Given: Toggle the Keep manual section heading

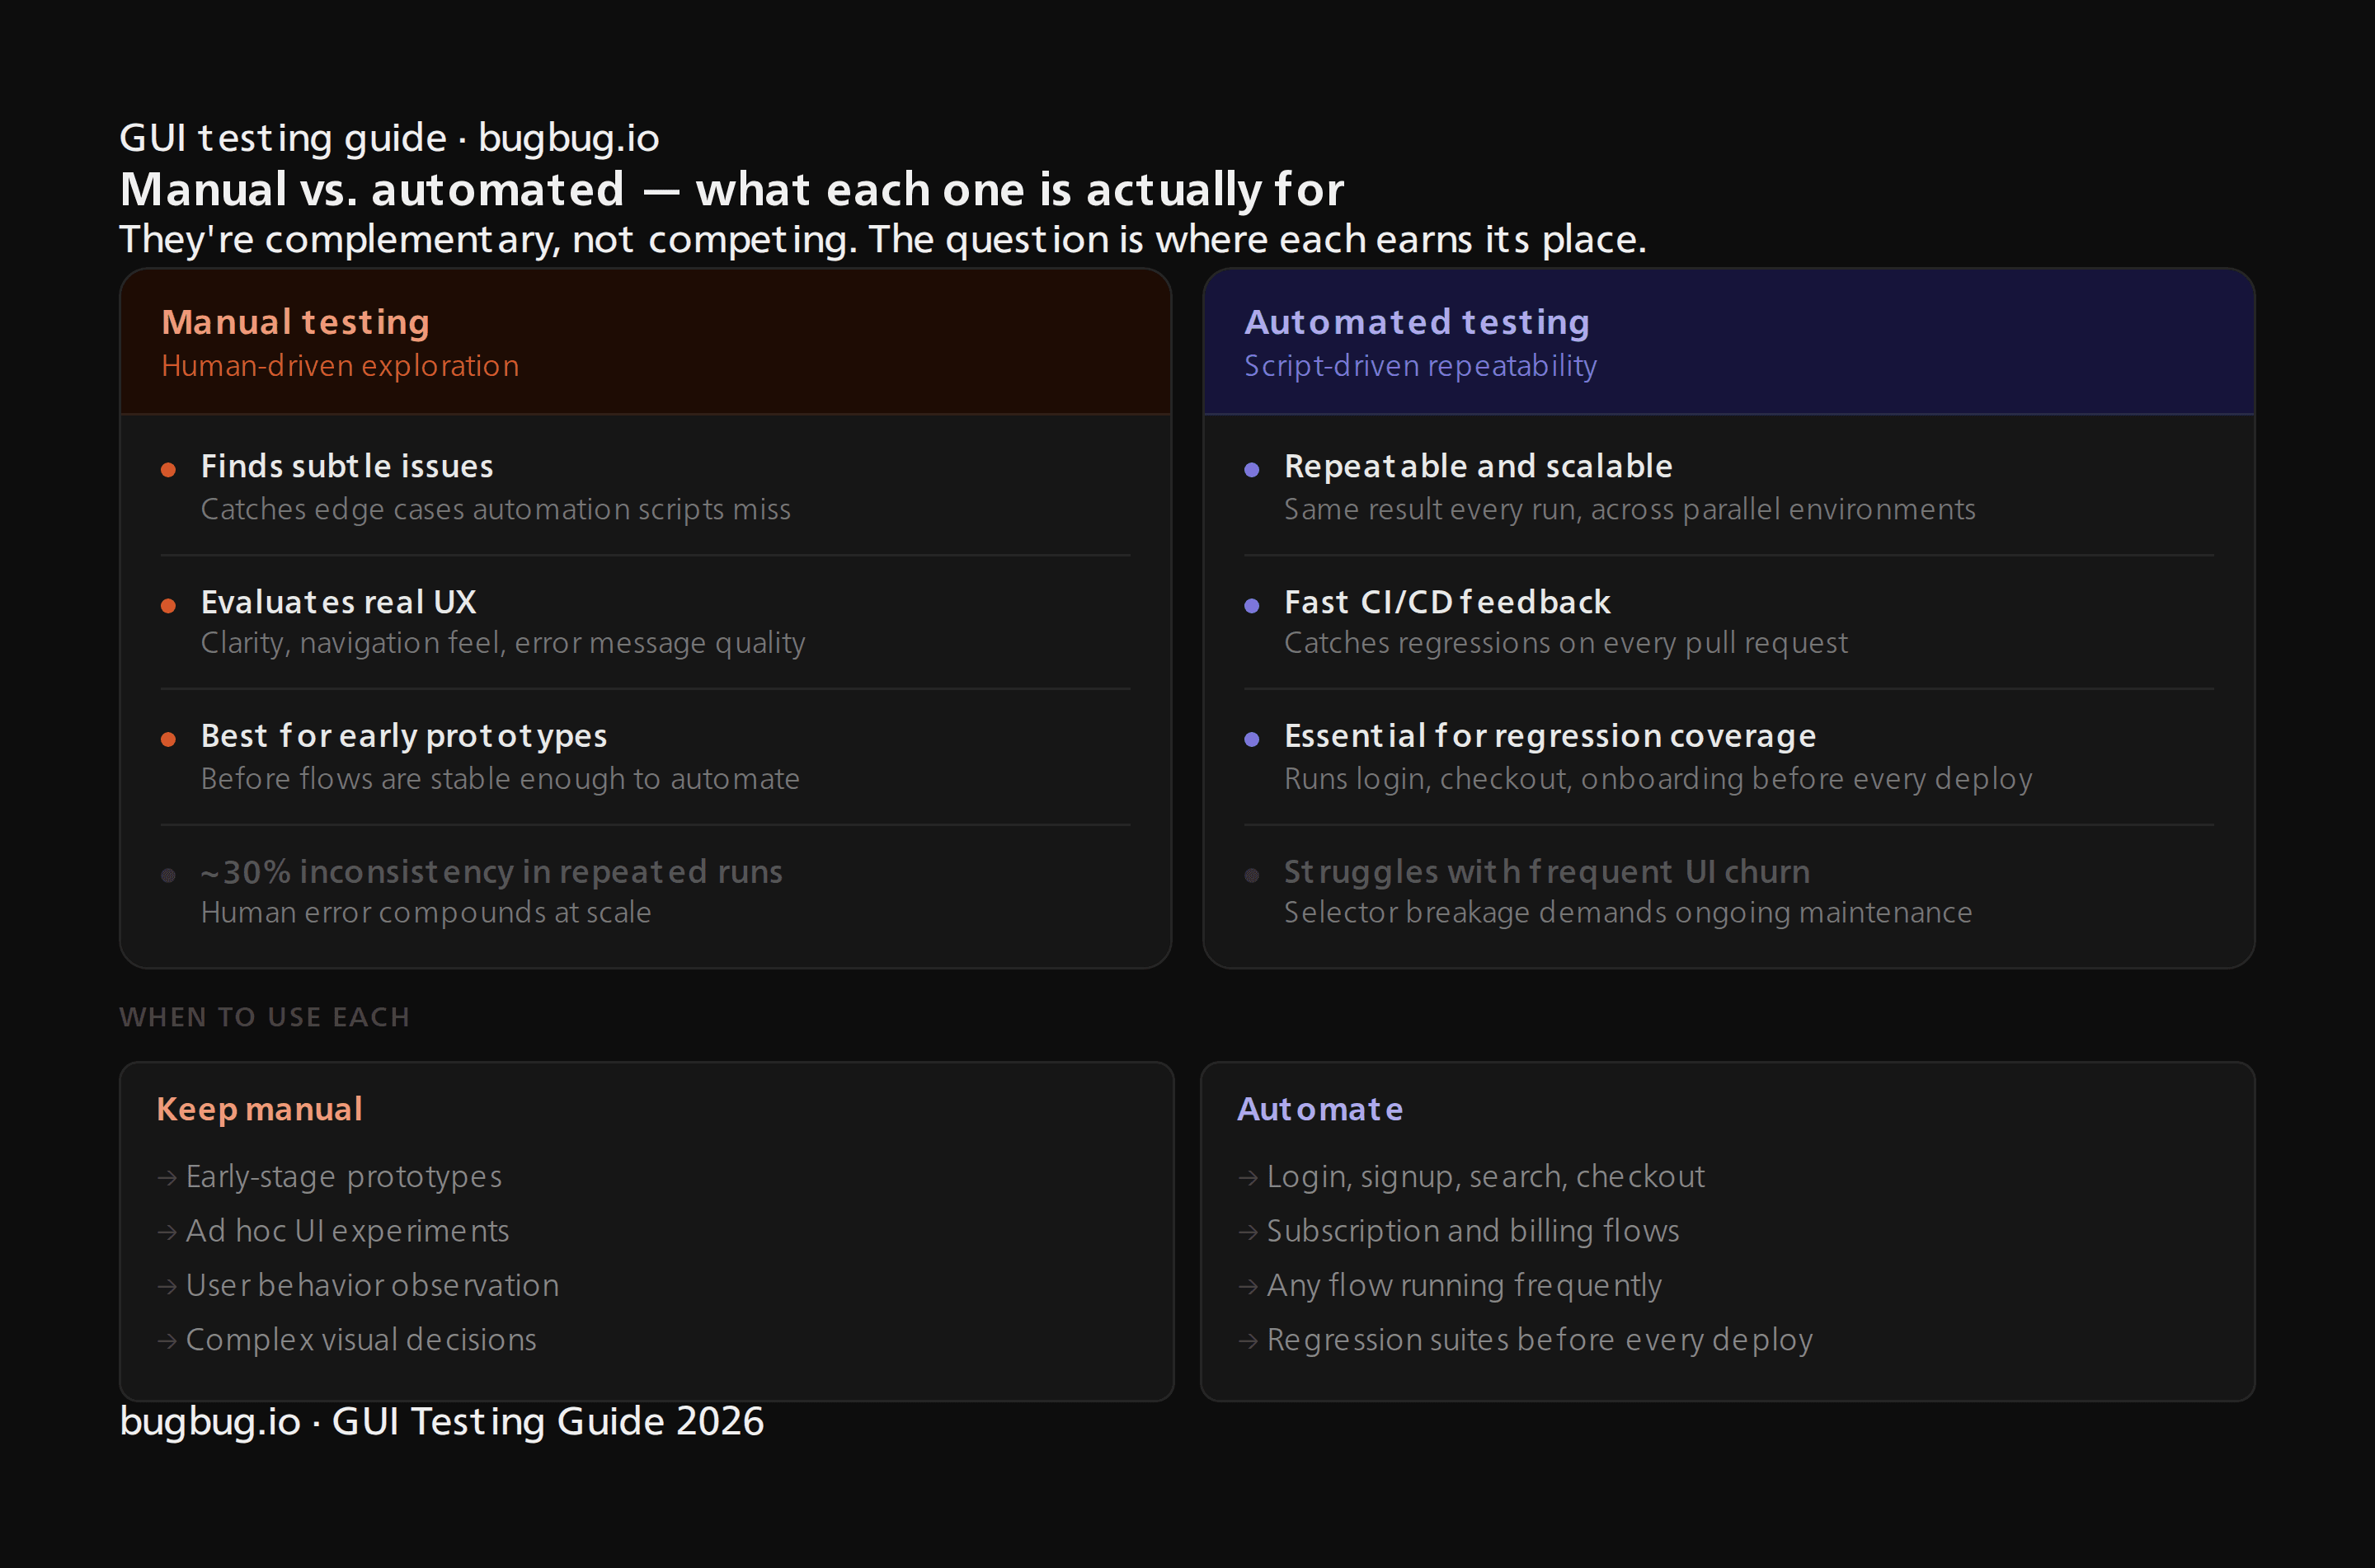Looking at the screenshot, I should [259, 1109].
